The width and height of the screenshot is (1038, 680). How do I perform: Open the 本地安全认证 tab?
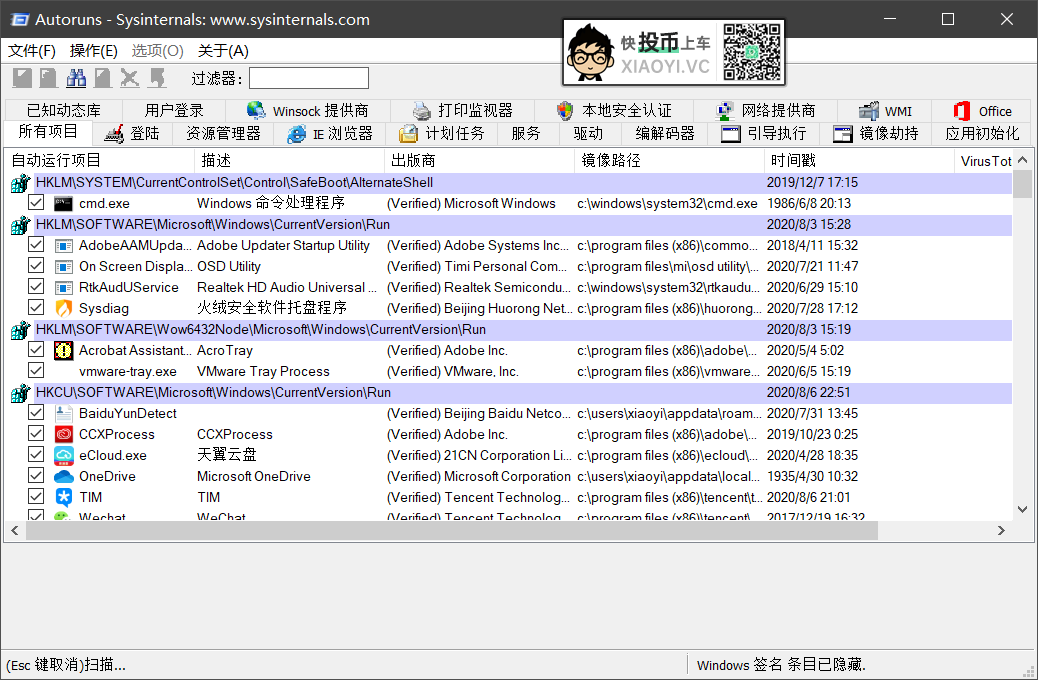pyautogui.click(x=614, y=111)
